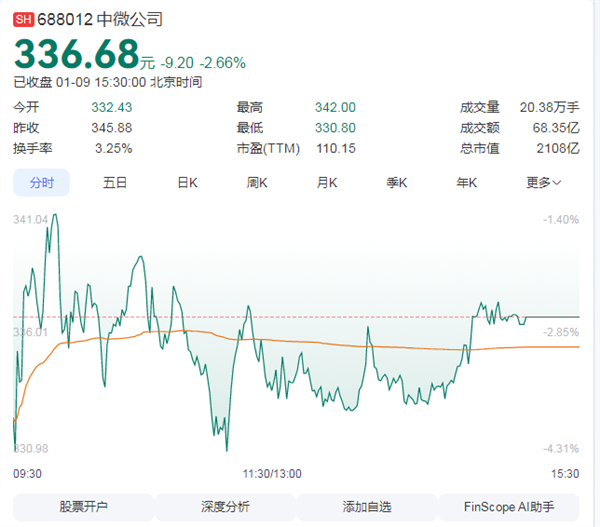Switch to 月K monthly chart

(x=327, y=182)
